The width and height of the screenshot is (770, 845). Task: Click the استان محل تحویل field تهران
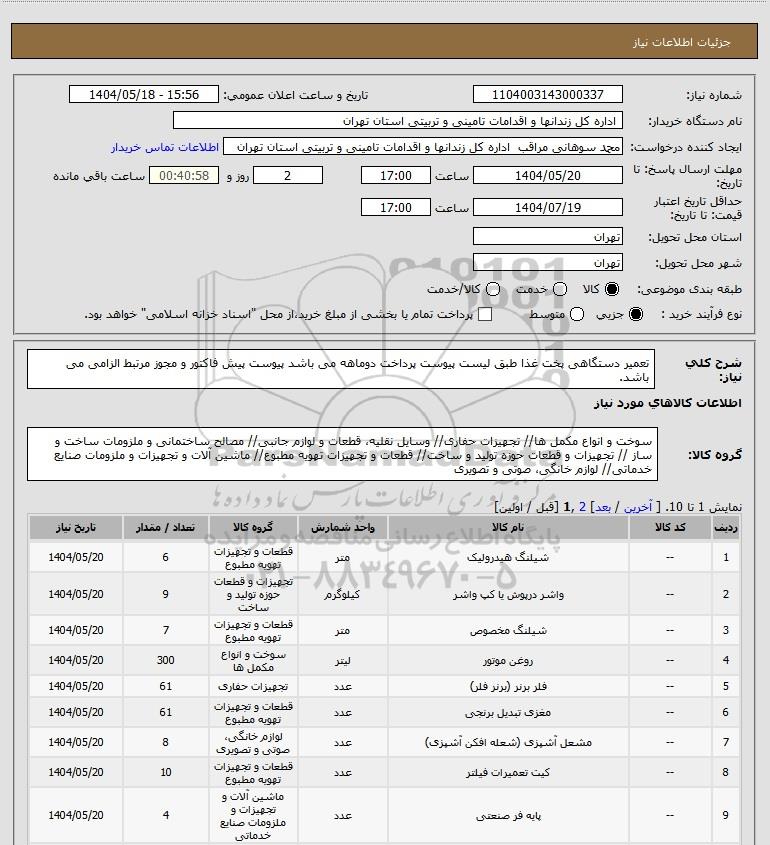pyautogui.click(x=547, y=237)
